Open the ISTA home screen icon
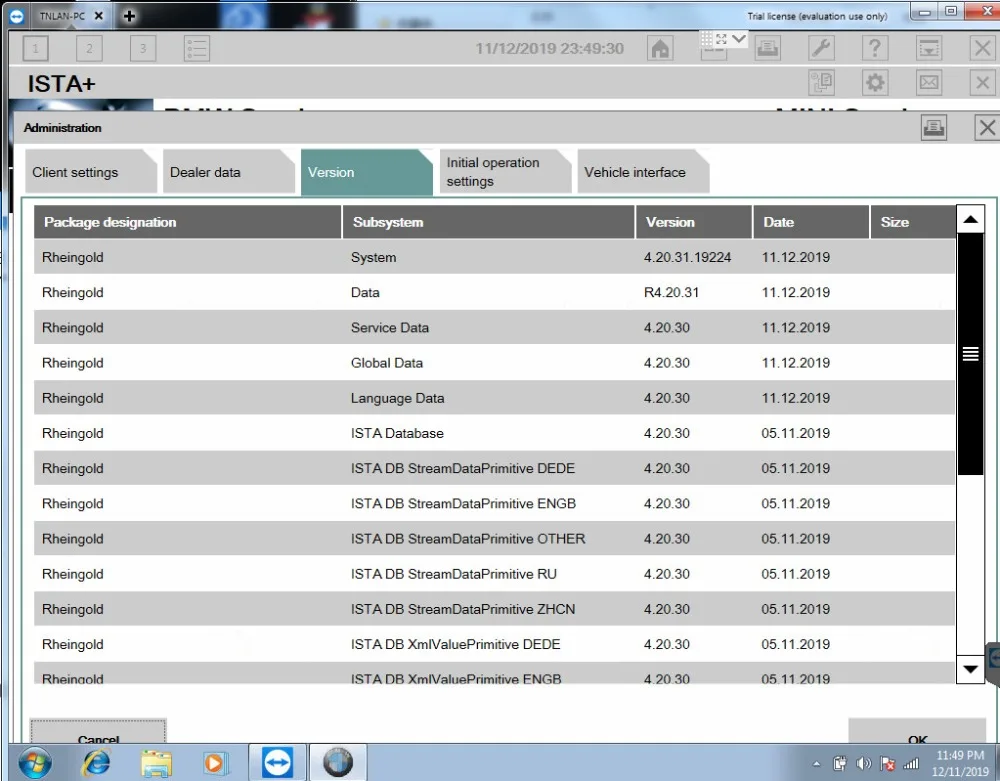 pyautogui.click(x=660, y=48)
